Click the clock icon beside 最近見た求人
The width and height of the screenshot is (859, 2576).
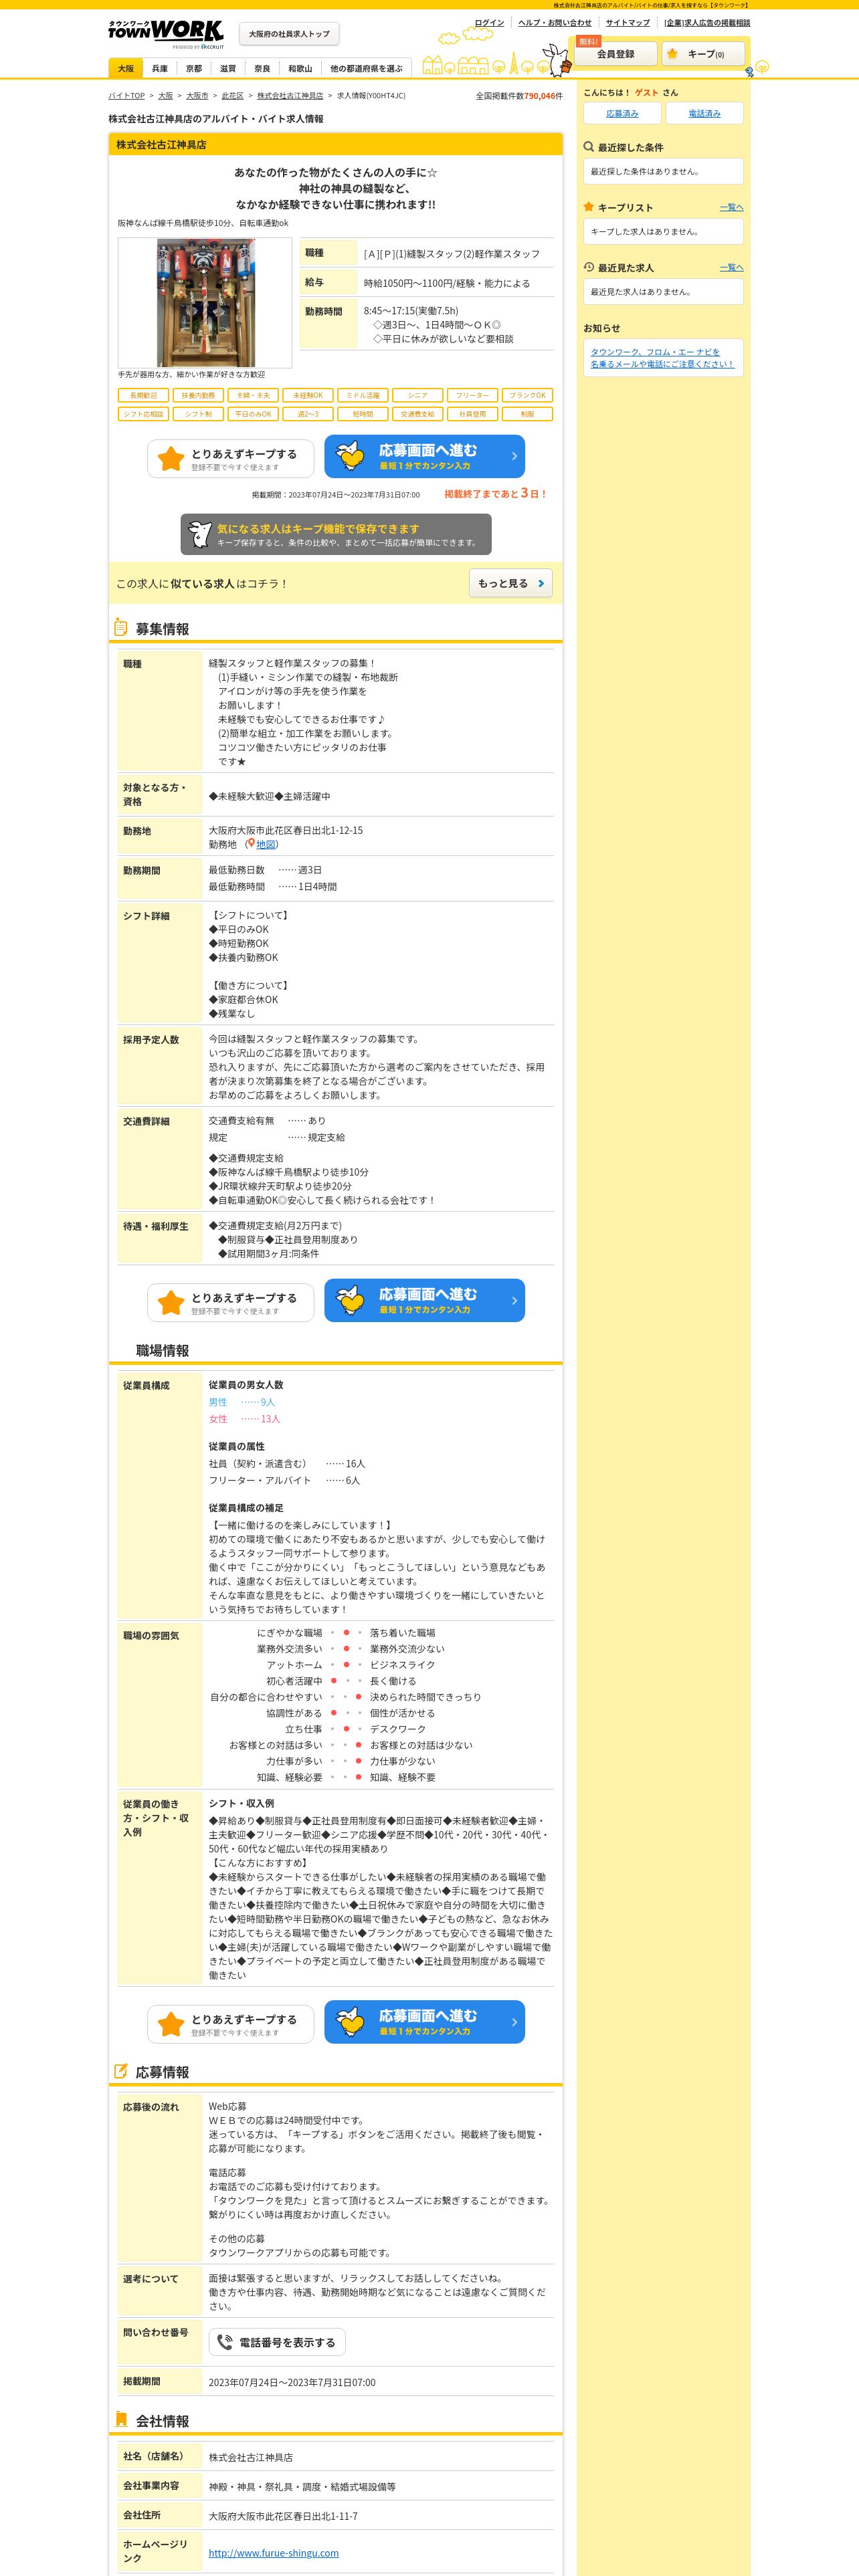589,267
